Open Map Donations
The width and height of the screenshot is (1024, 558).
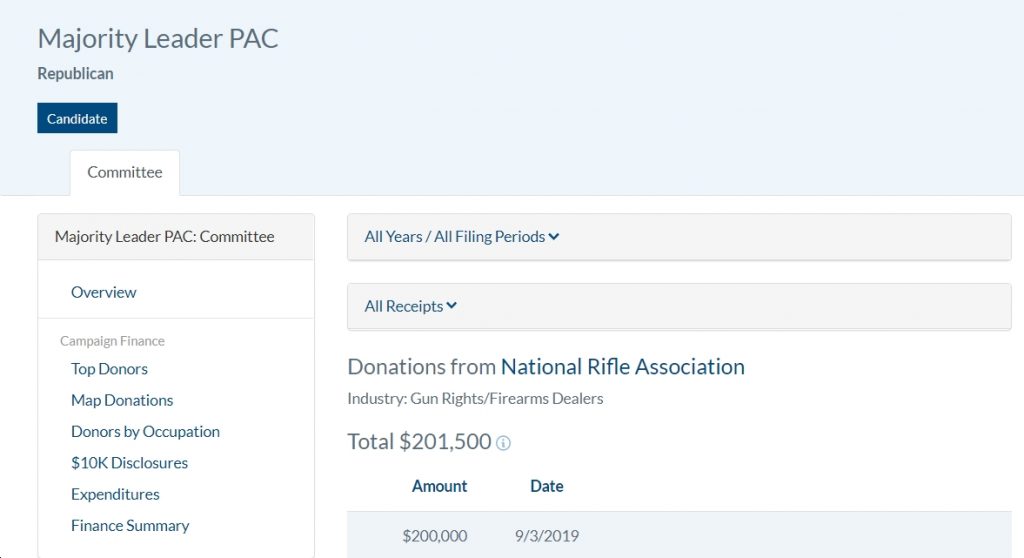point(121,400)
